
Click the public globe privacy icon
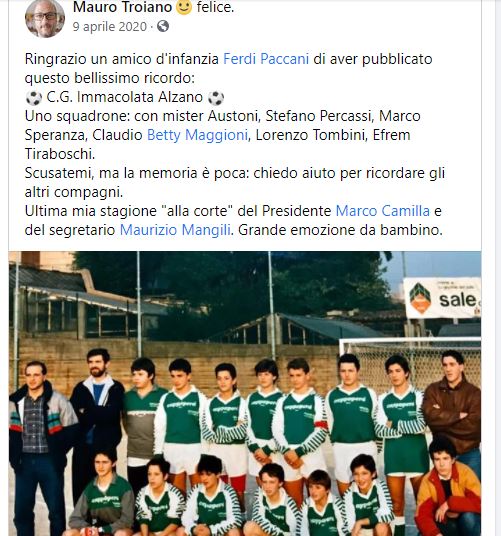163,26
